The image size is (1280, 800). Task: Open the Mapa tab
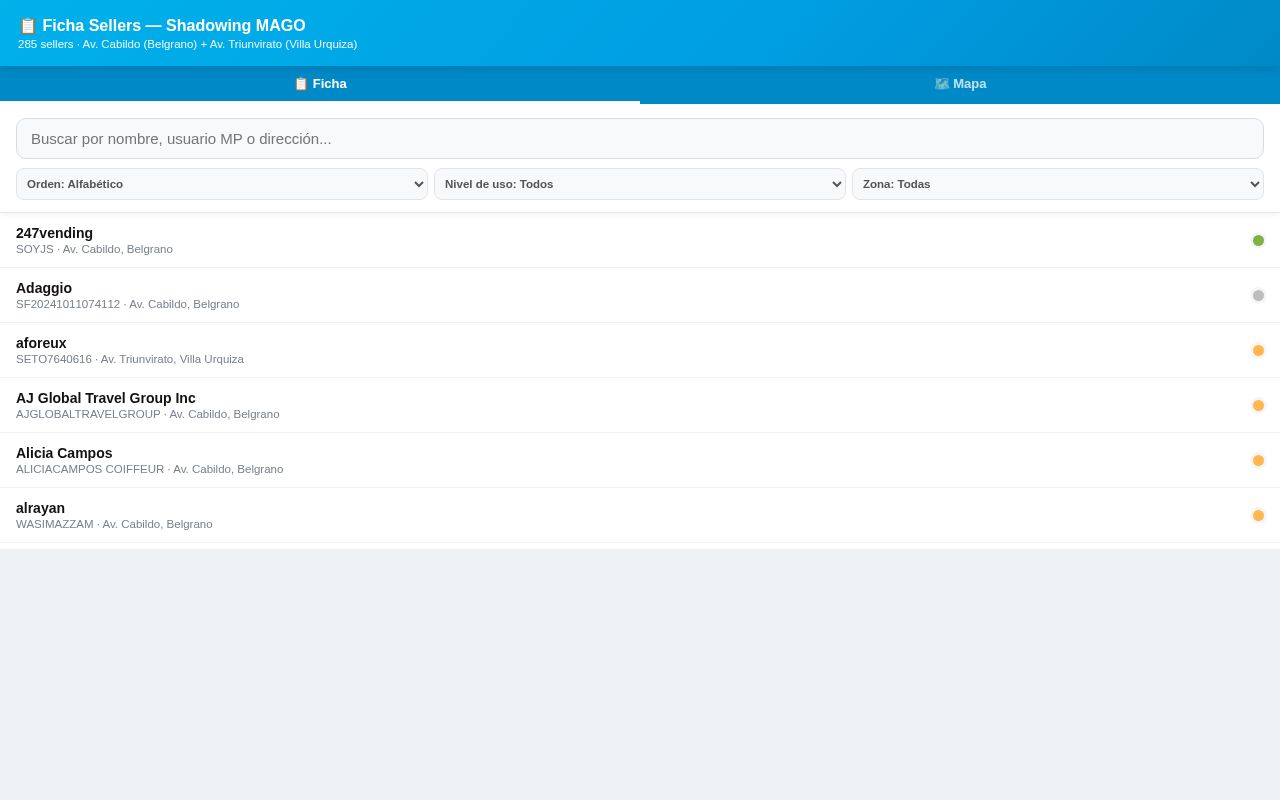(x=960, y=84)
